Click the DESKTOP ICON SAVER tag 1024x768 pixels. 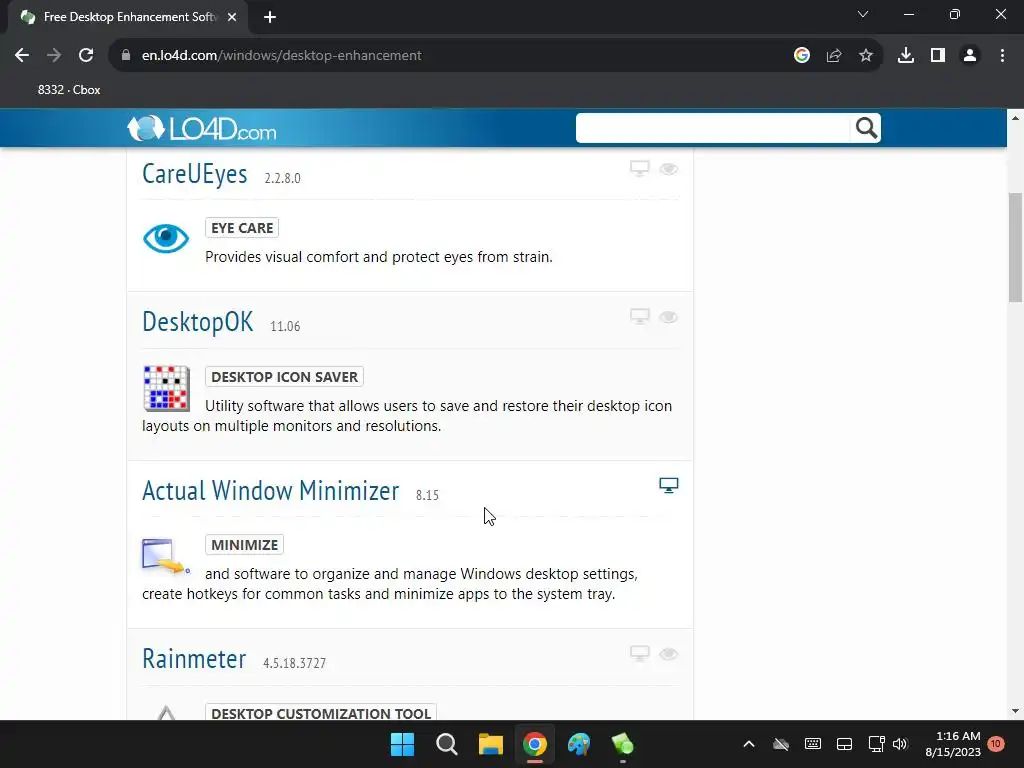(284, 377)
